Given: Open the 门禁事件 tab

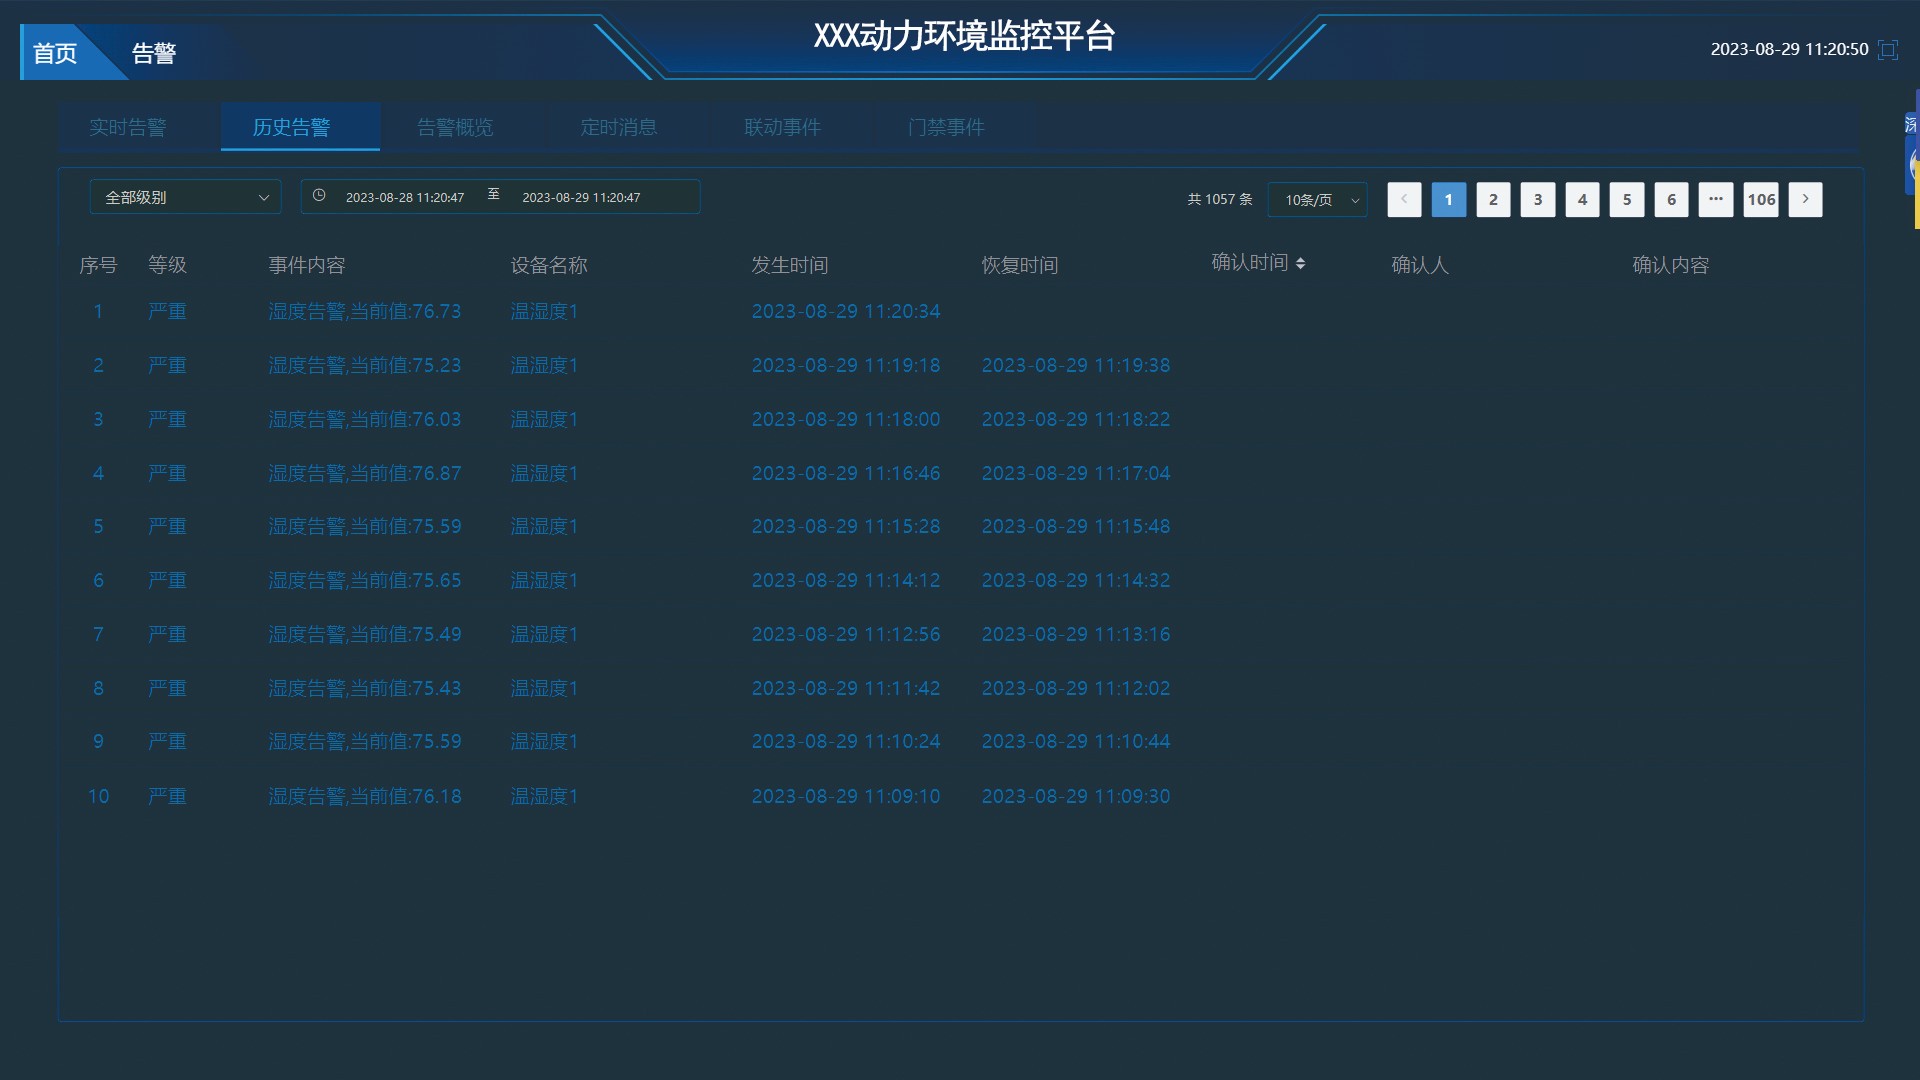Looking at the screenshot, I should [x=946, y=127].
